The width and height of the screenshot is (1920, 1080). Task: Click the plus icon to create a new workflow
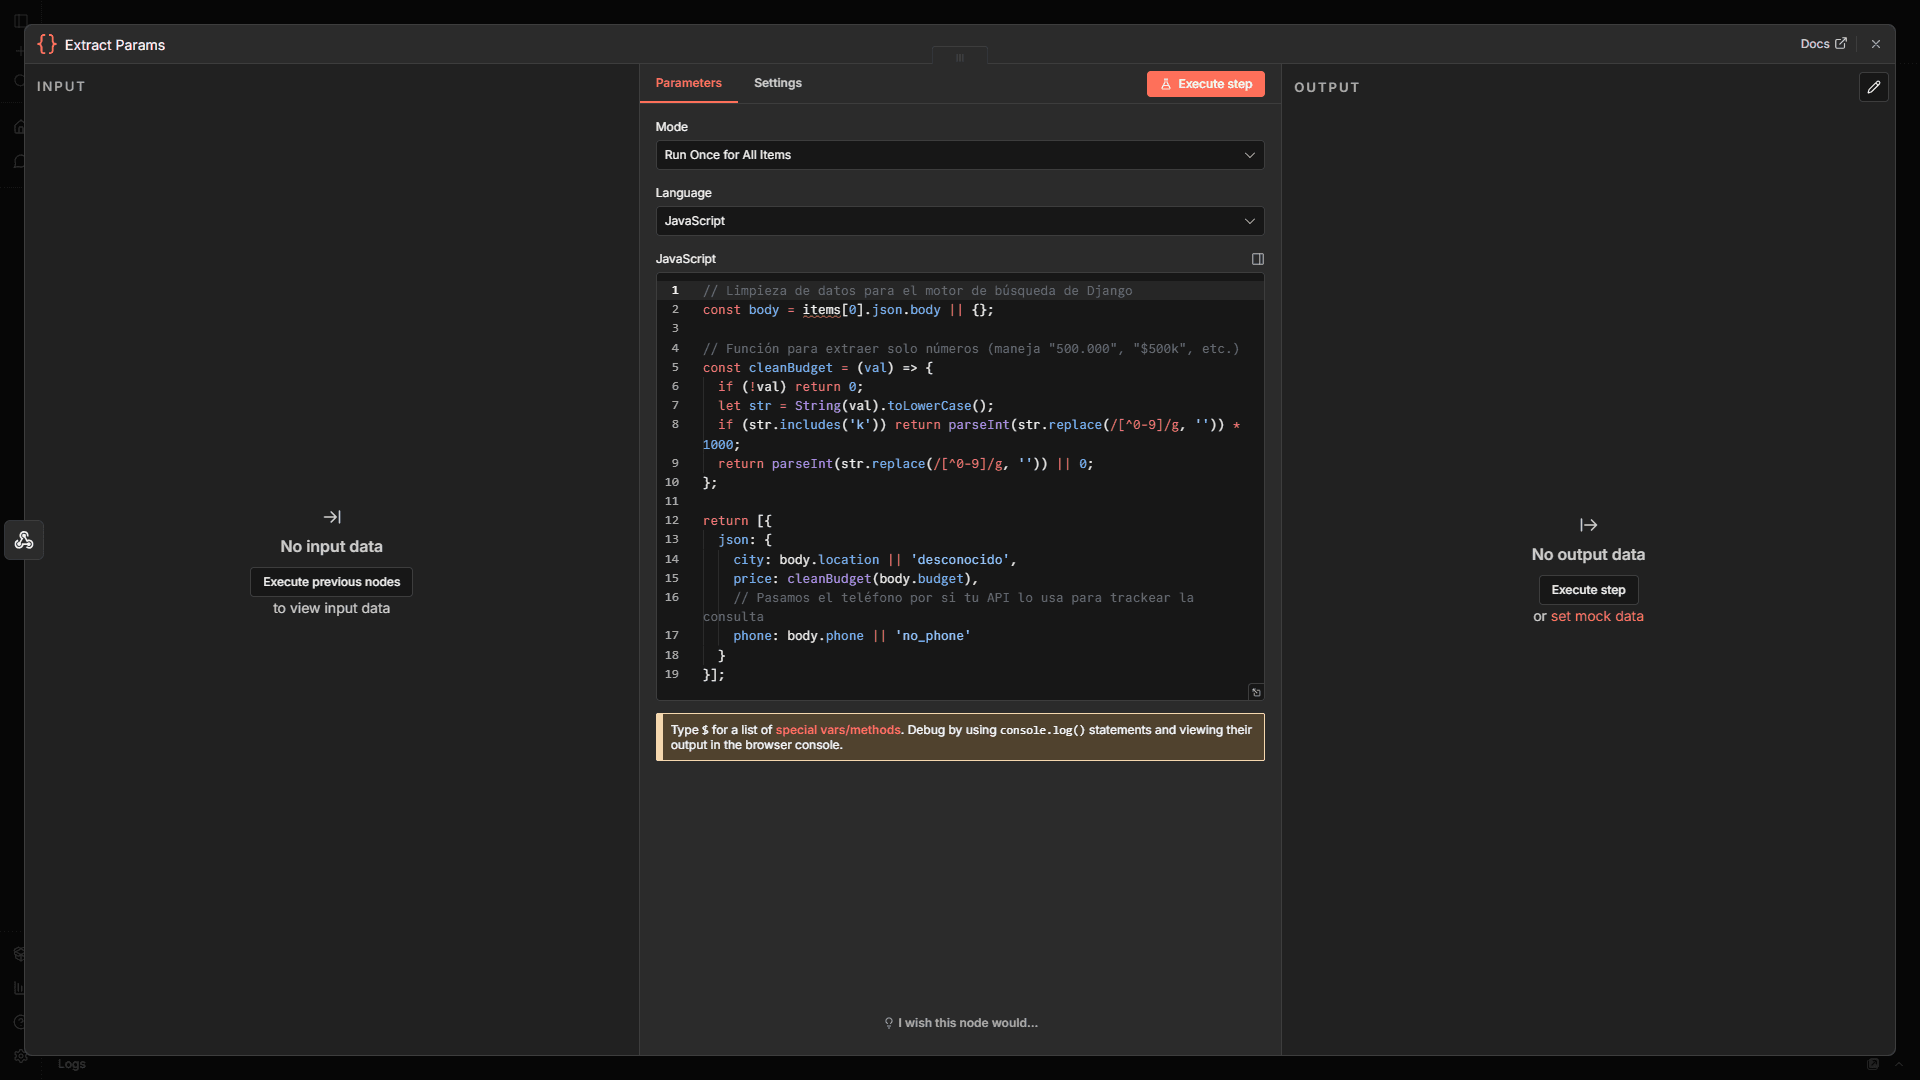[x=19, y=50]
